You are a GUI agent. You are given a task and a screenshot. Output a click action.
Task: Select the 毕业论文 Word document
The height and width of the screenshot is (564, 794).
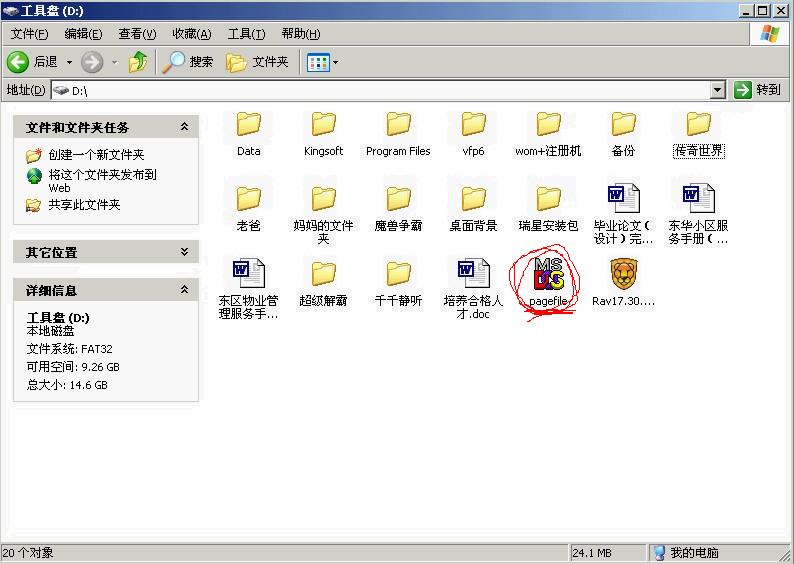623,215
